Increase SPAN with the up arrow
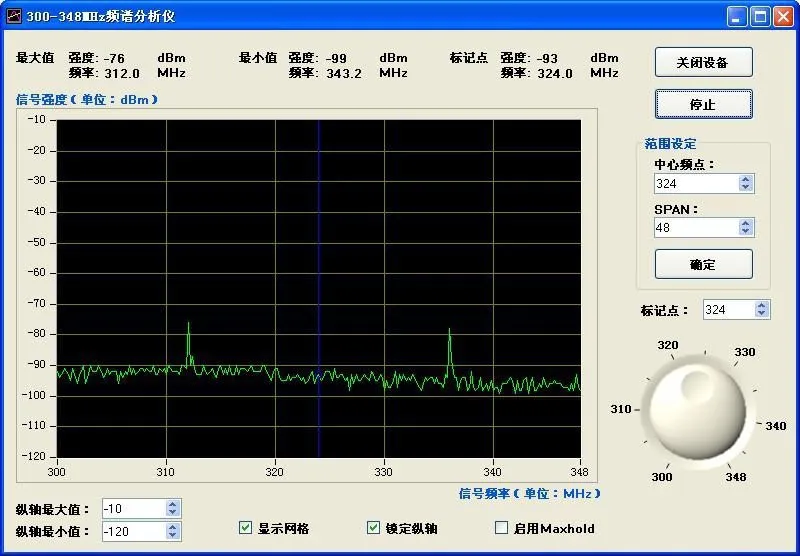The image size is (800, 556). tap(745, 223)
